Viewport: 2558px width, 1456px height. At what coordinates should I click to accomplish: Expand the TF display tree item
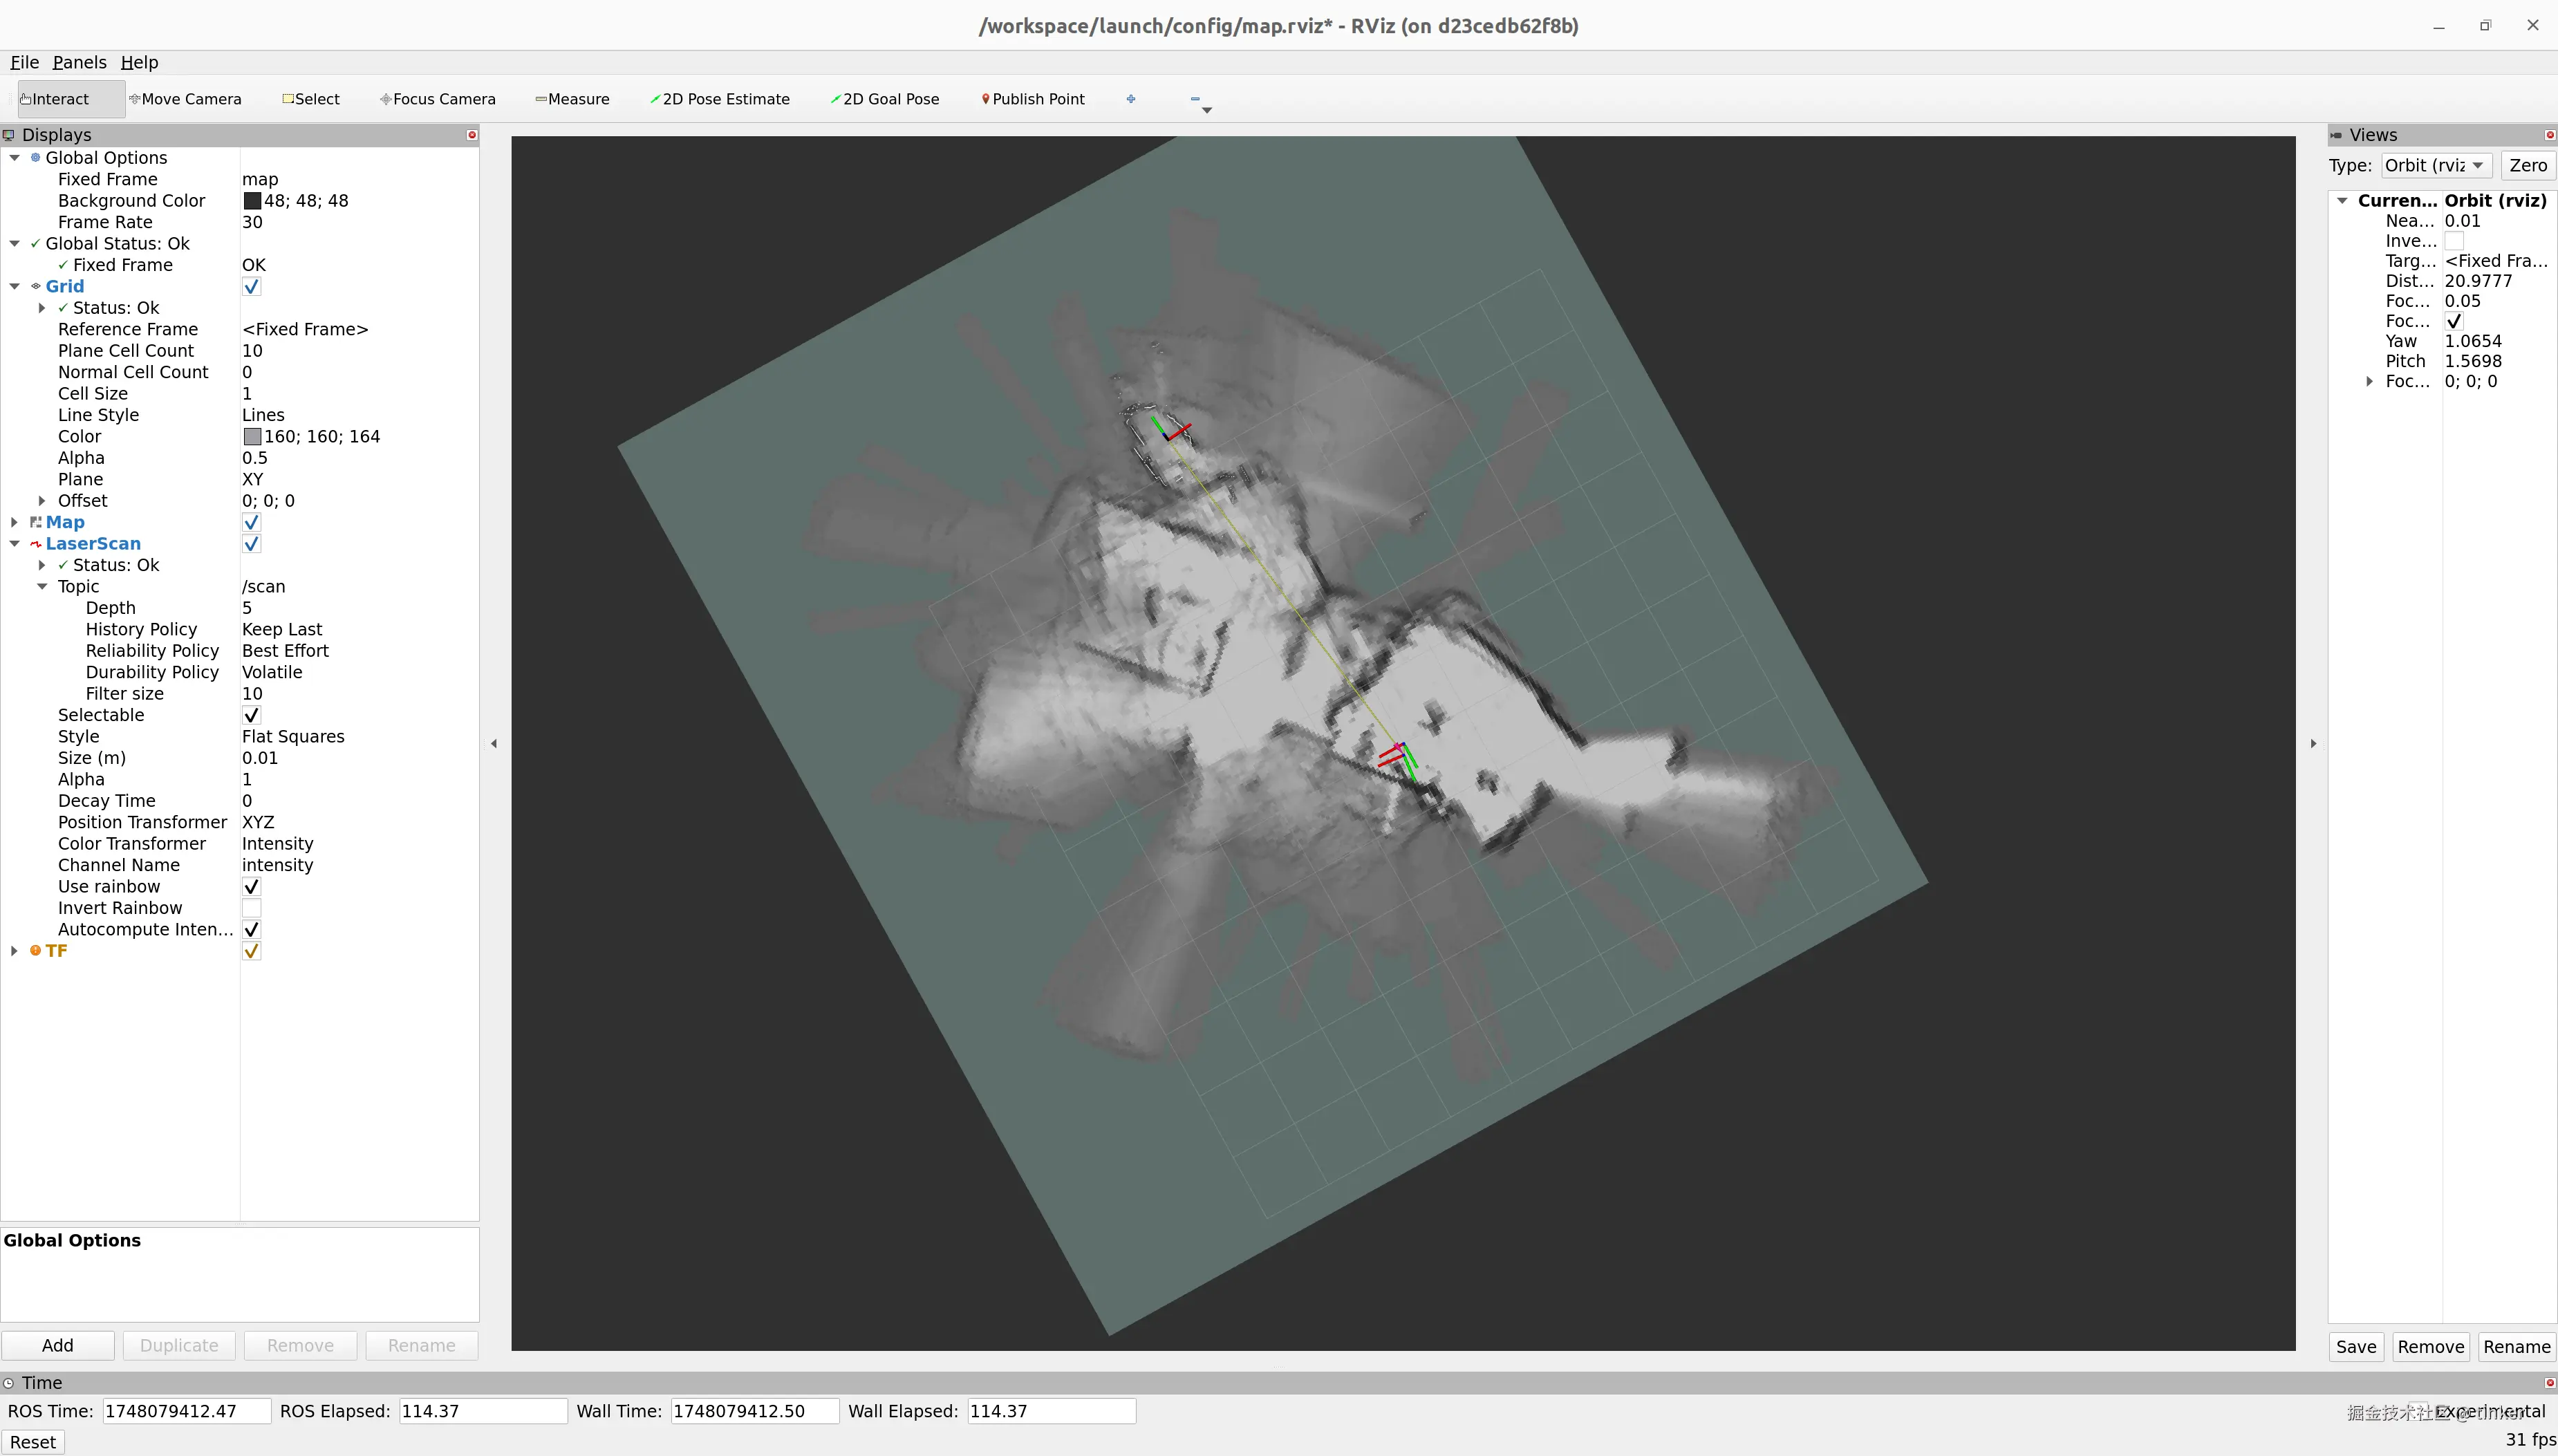pyautogui.click(x=14, y=951)
